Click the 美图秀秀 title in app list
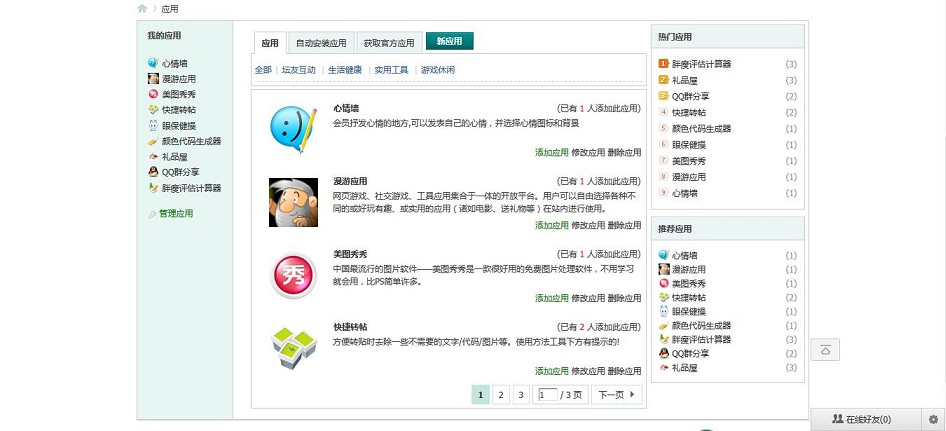Viewport: 946px width, 431px height. 350,254
